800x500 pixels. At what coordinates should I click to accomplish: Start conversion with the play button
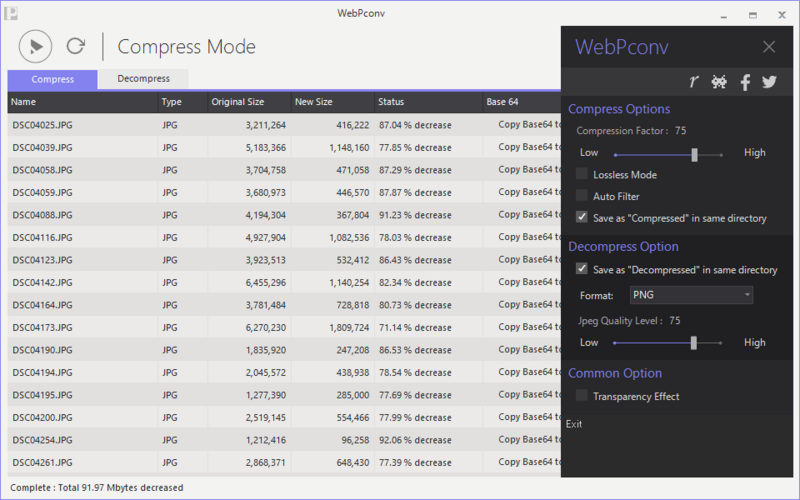pyautogui.click(x=35, y=46)
